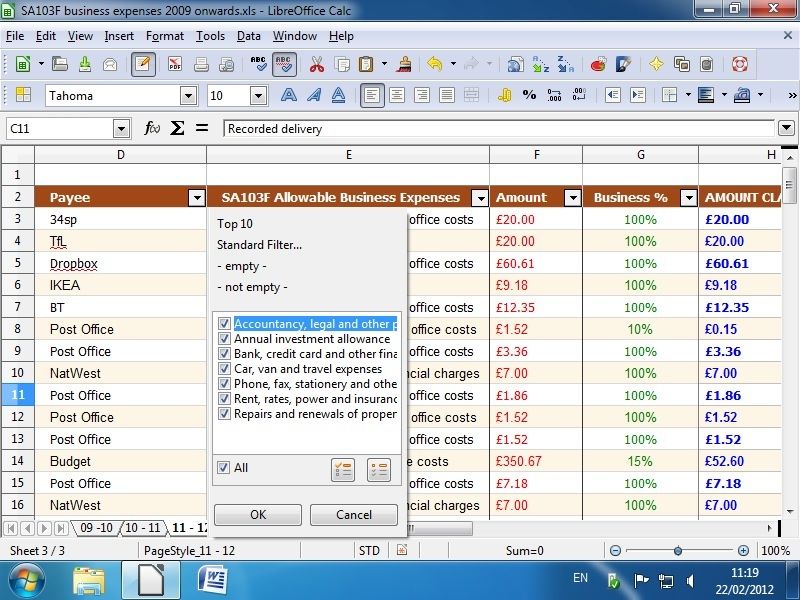This screenshot has width=800, height=600.
Task: Uncheck Phone, fax, stationery filter entry
Action: tap(224, 383)
